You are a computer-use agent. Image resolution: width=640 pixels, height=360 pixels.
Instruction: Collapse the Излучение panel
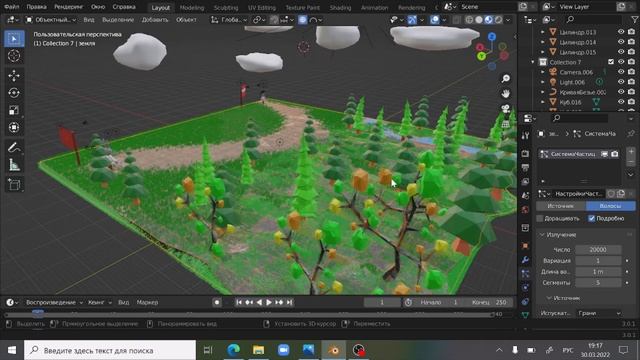(542, 235)
